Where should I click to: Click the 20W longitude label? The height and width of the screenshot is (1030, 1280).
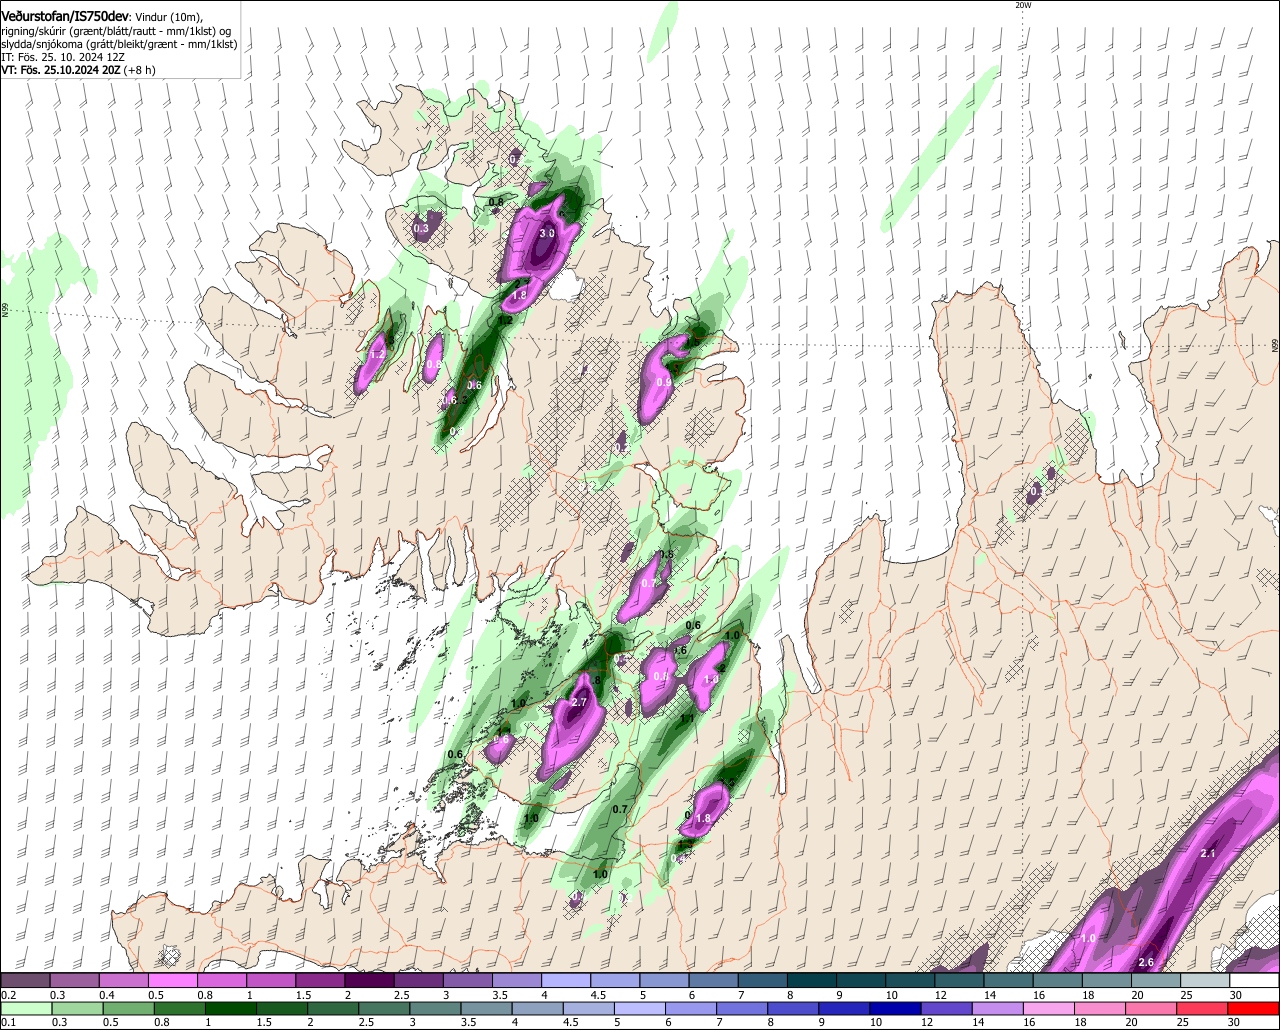pyautogui.click(x=1023, y=5)
